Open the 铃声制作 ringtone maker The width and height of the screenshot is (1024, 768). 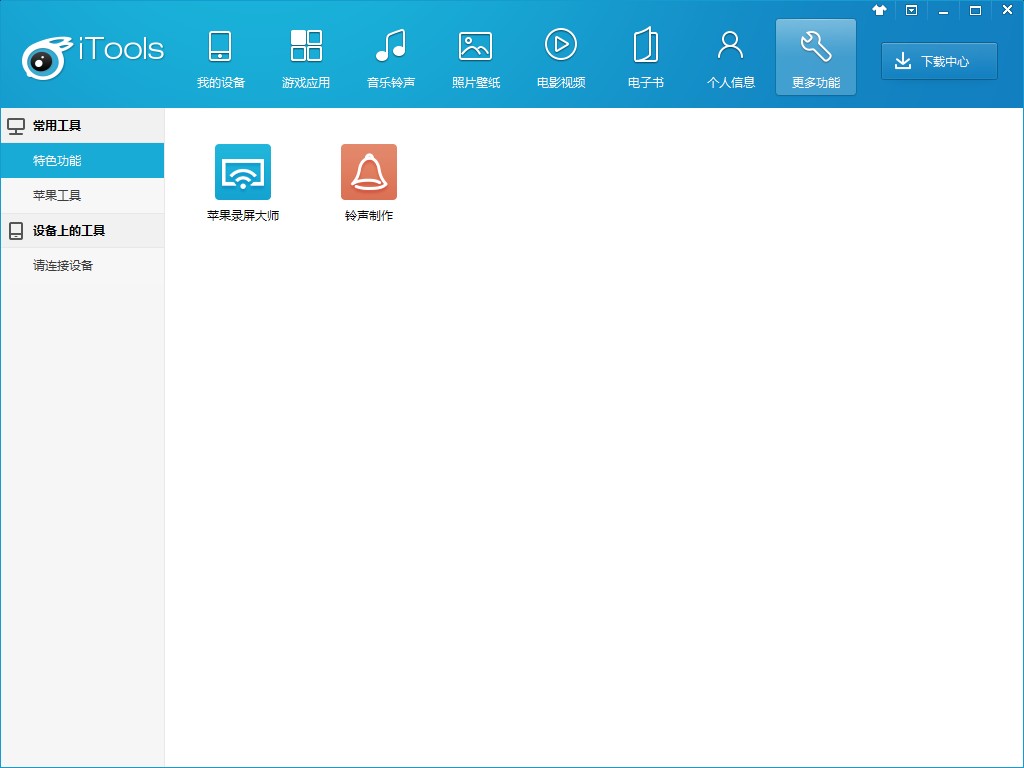[369, 173]
